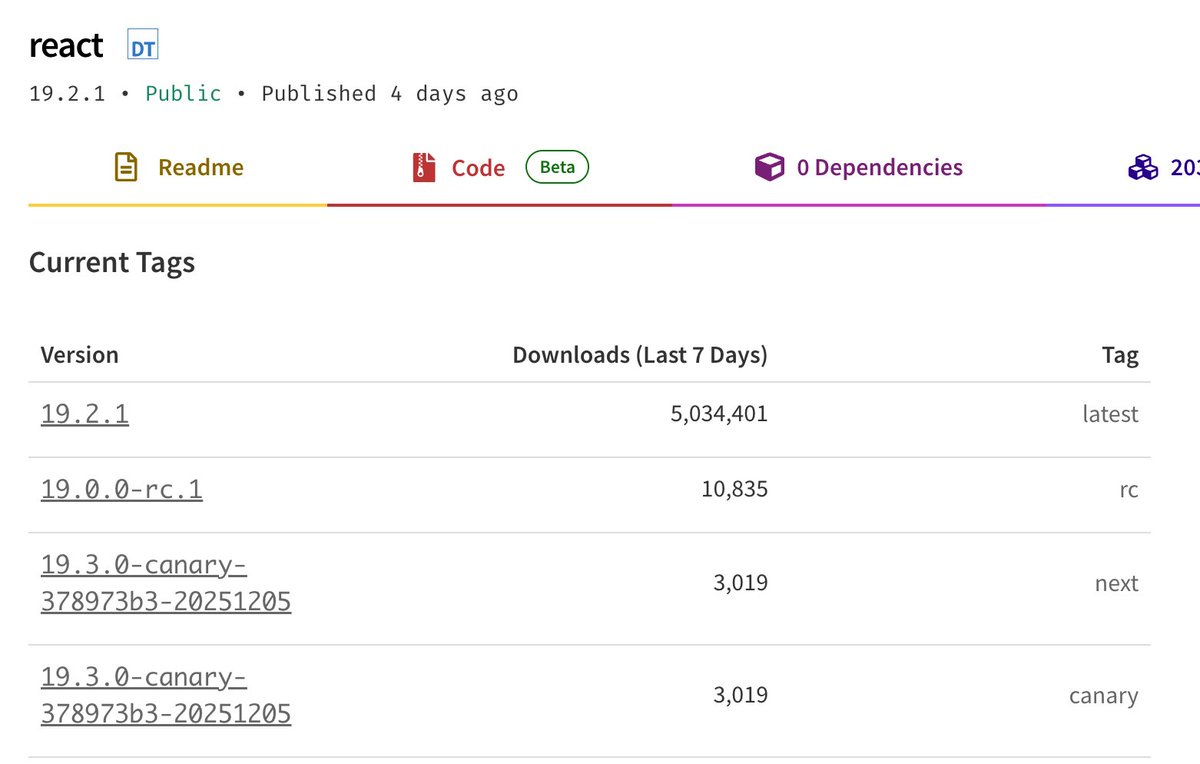Click the Readme document icon
1200x764 pixels.
pyautogui.click(x=125, y=167)
